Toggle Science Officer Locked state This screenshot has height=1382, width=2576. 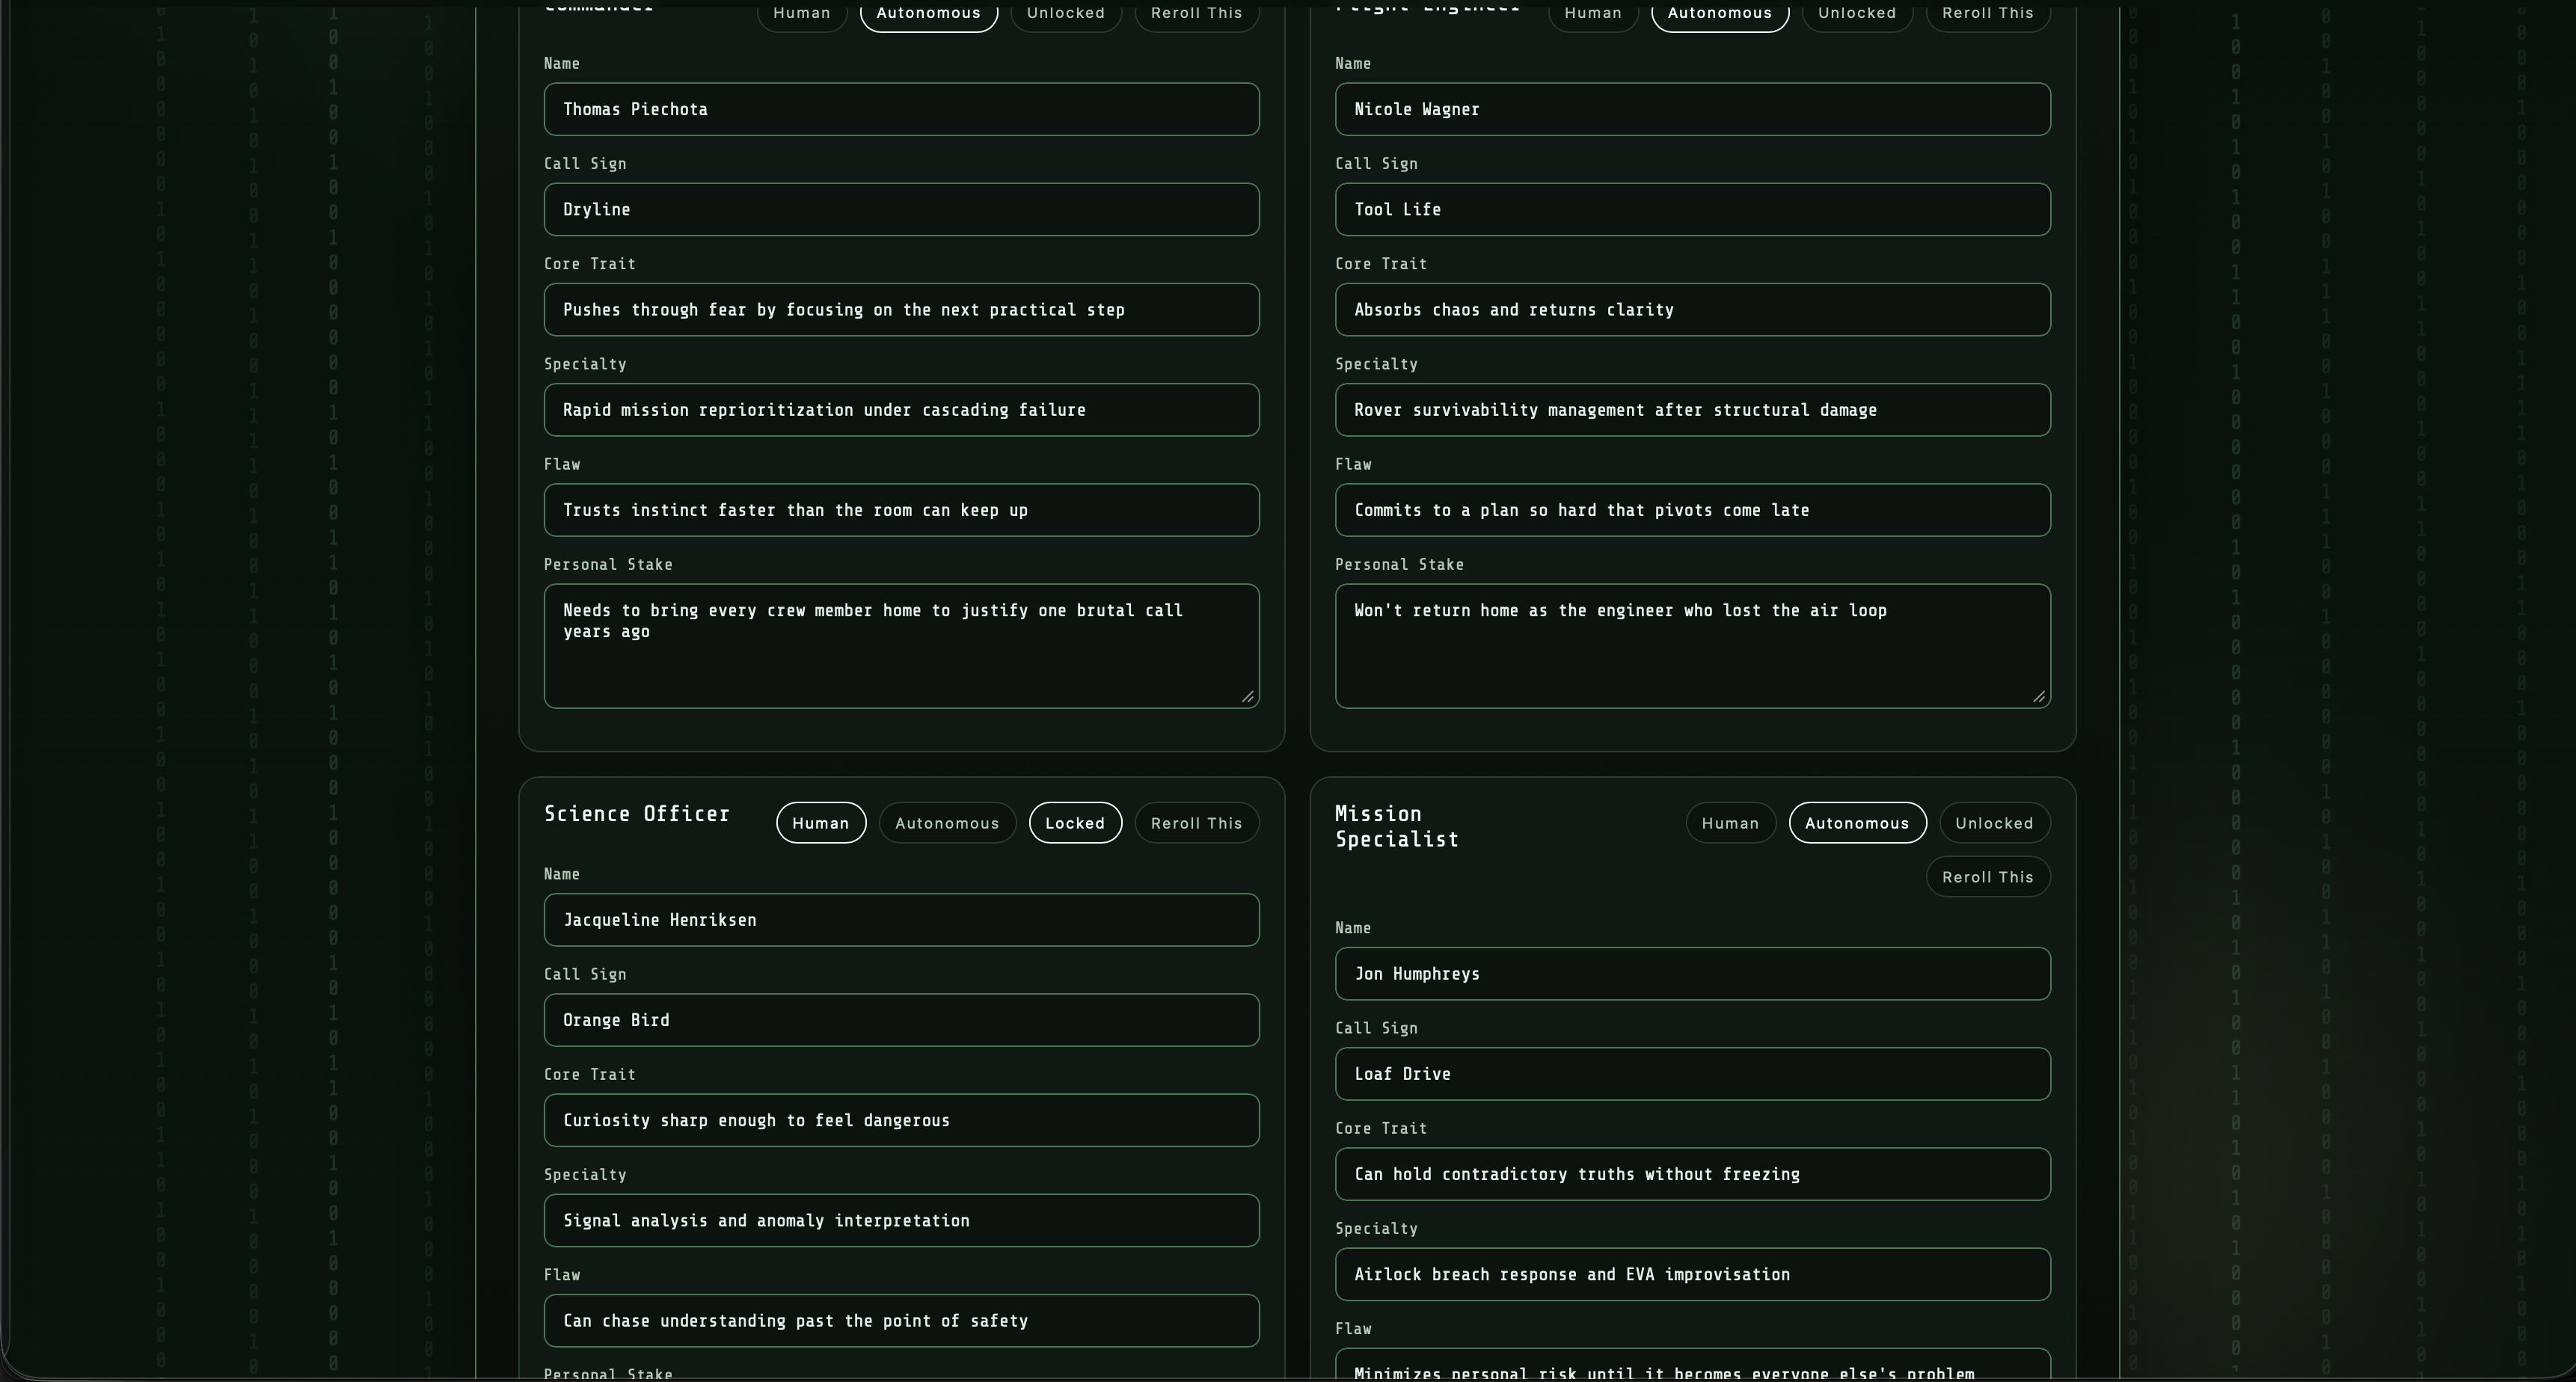click(1074, 823)
